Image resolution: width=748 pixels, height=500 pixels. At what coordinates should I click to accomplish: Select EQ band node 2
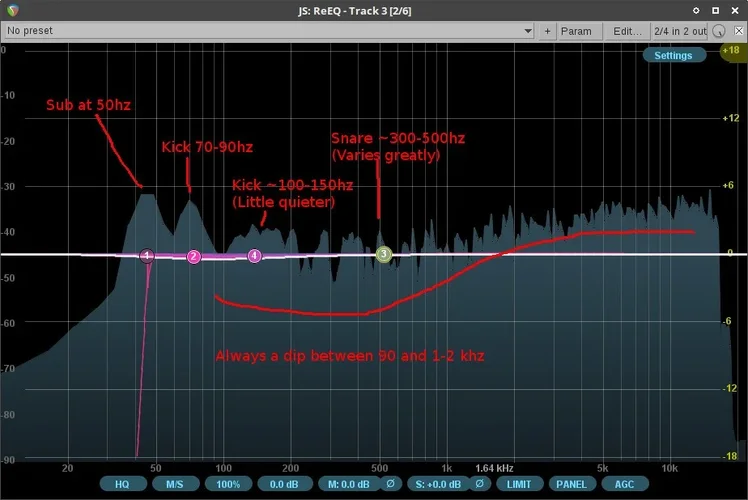point(193,257)
